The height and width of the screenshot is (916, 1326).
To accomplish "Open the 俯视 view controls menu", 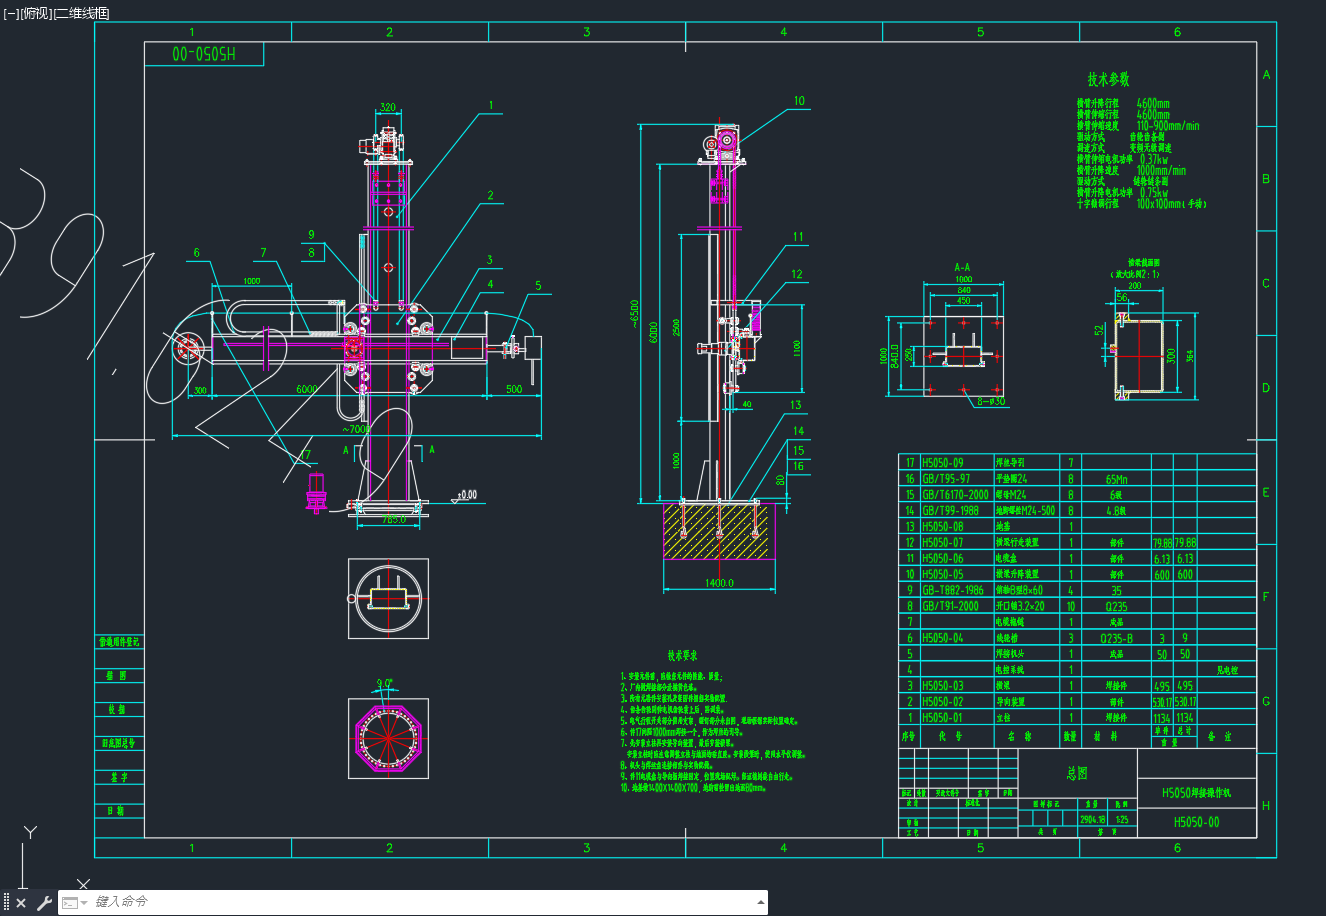I will pyautogui.click(x=35, y=13).
